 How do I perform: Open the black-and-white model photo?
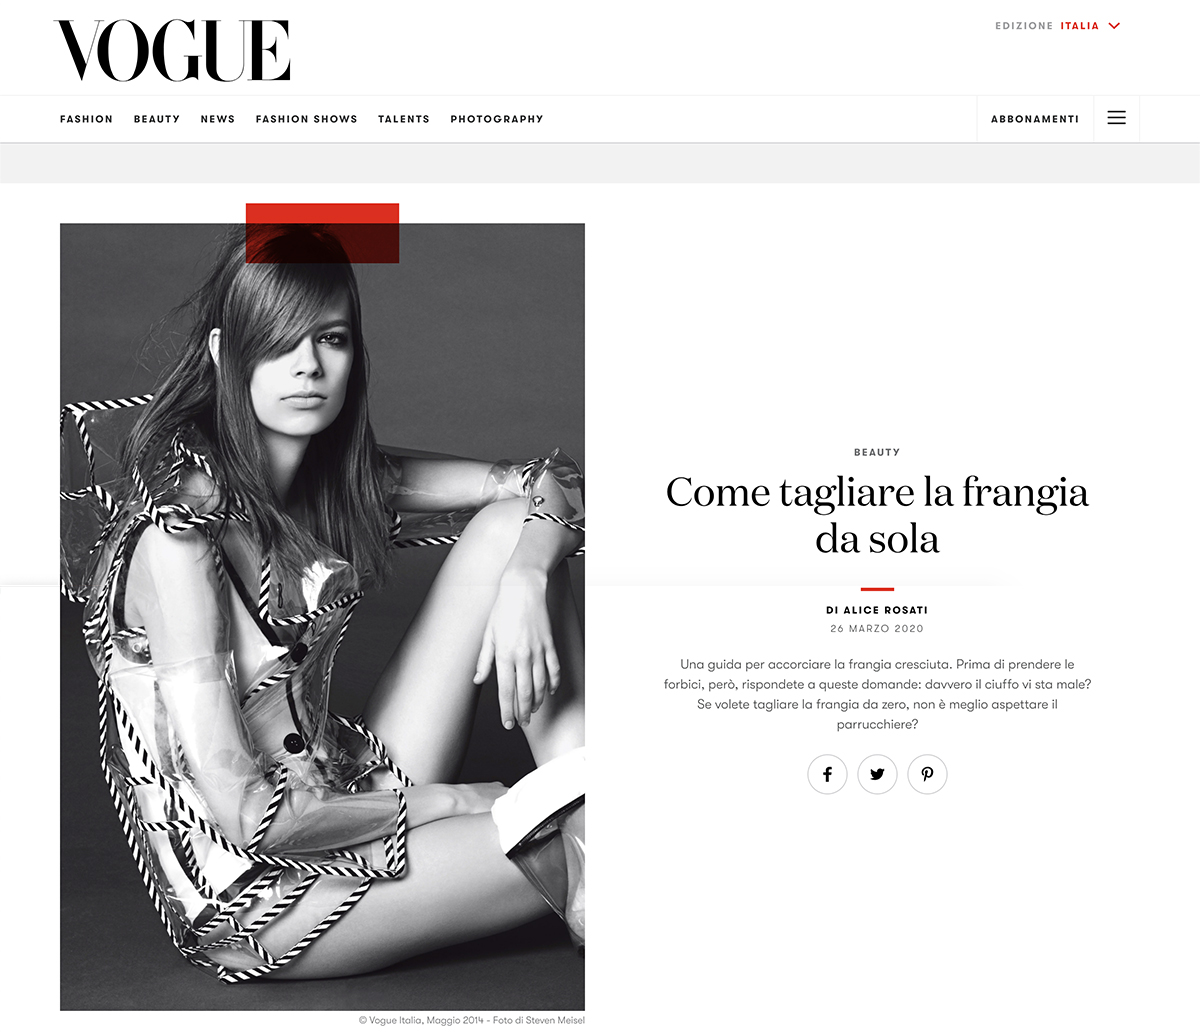(x=322, y=617)
